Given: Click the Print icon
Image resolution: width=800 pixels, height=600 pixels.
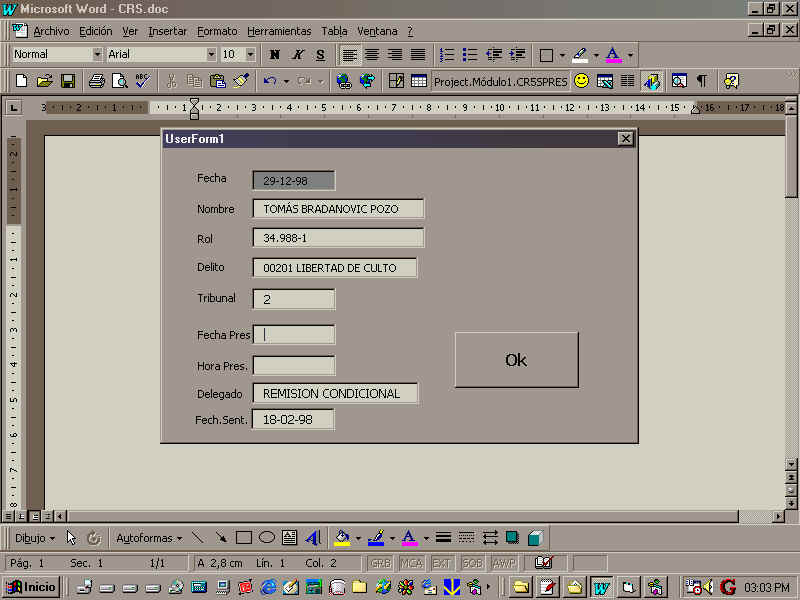Looking at the screenshot, I should pyautogui.click(x=97, y=81).
